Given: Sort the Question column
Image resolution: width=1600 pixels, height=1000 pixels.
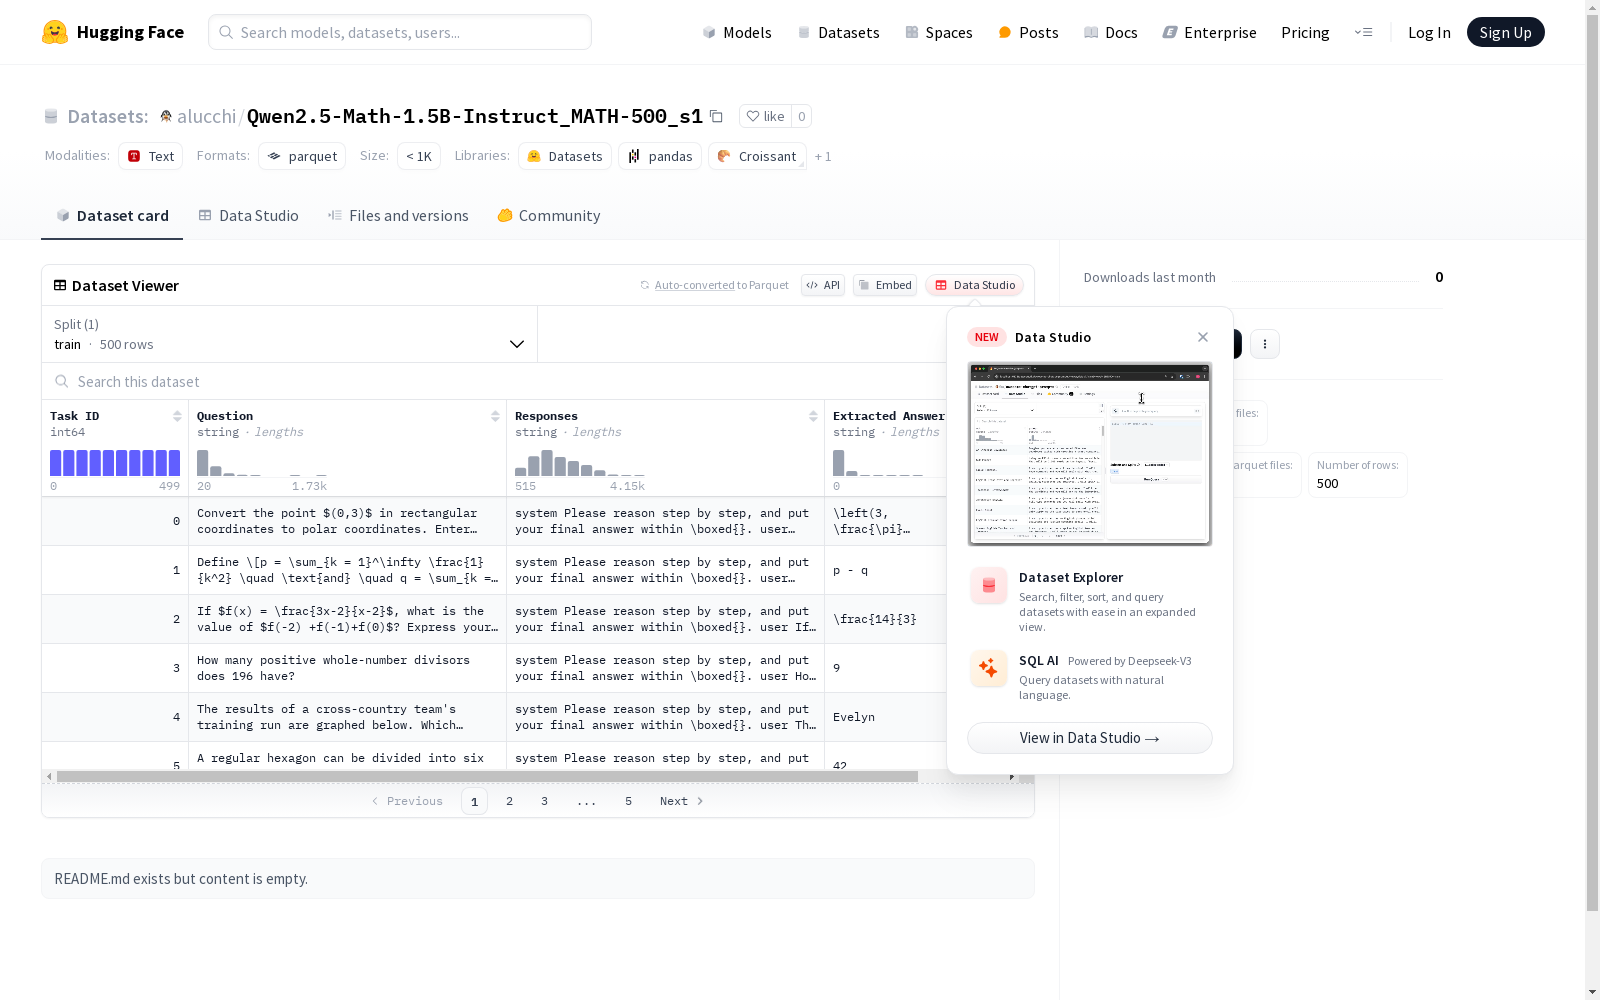Looking at the screenshot, I should (495, 416).
